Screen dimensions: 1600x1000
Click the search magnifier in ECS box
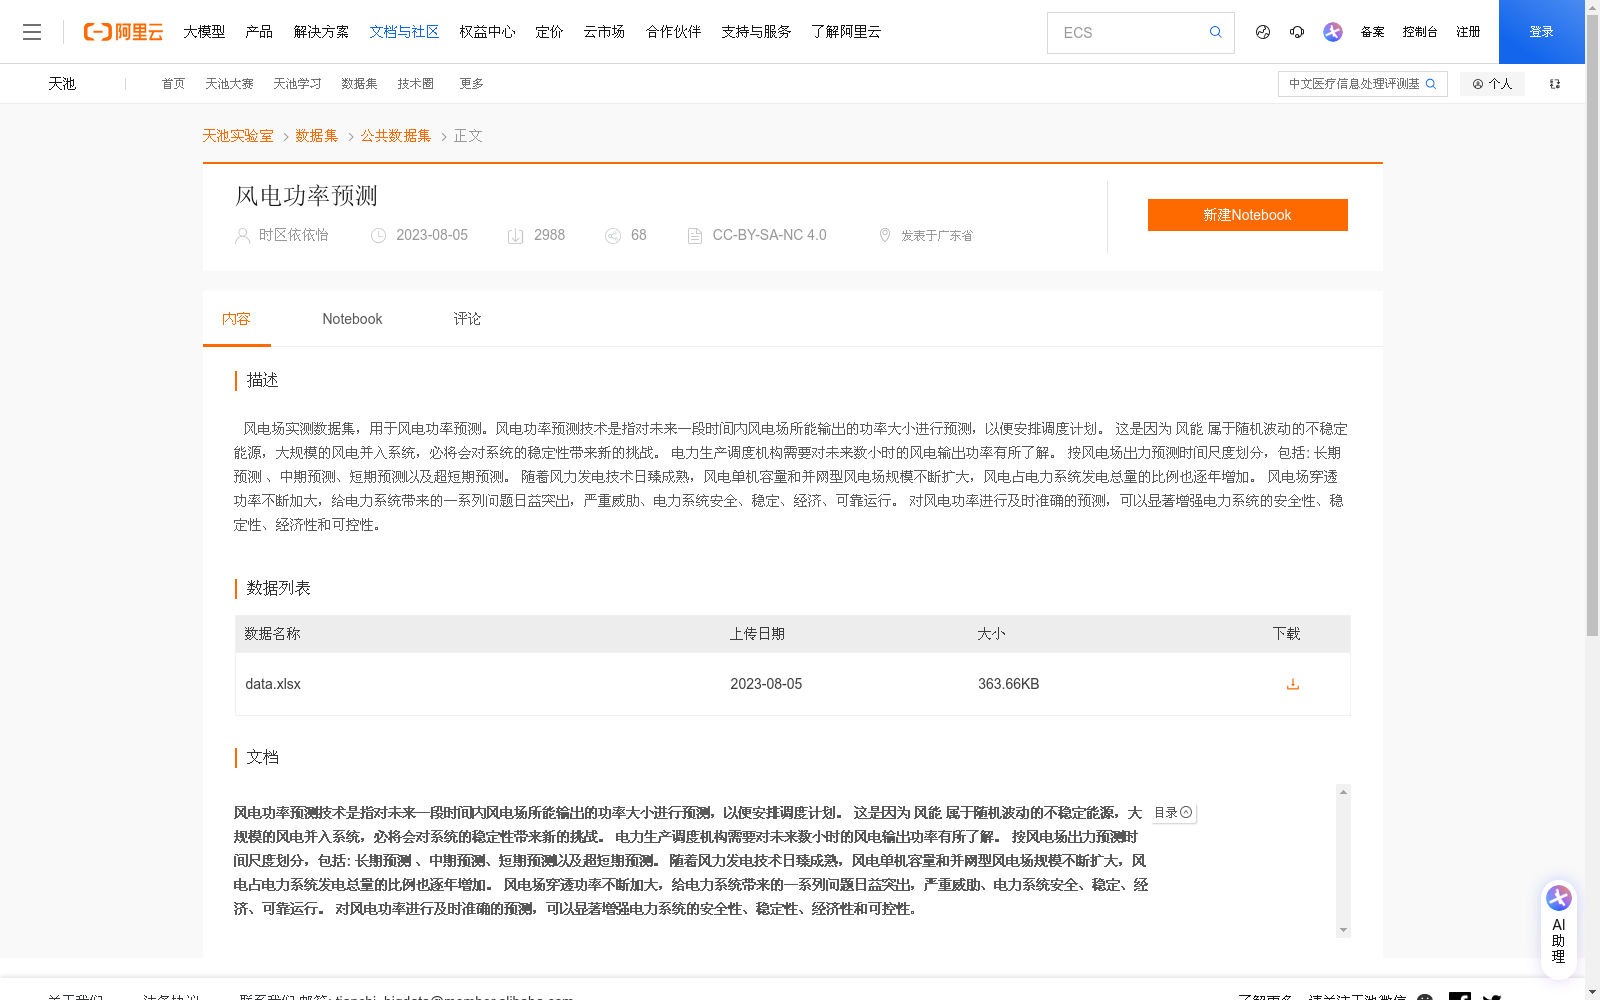[x=1215, y=32]
